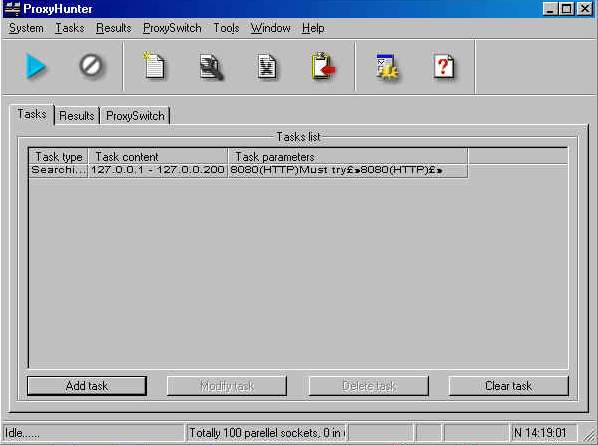Viewport: 598px width, 445px height.
Task: Open the Window menu
Action: point(270,28)
